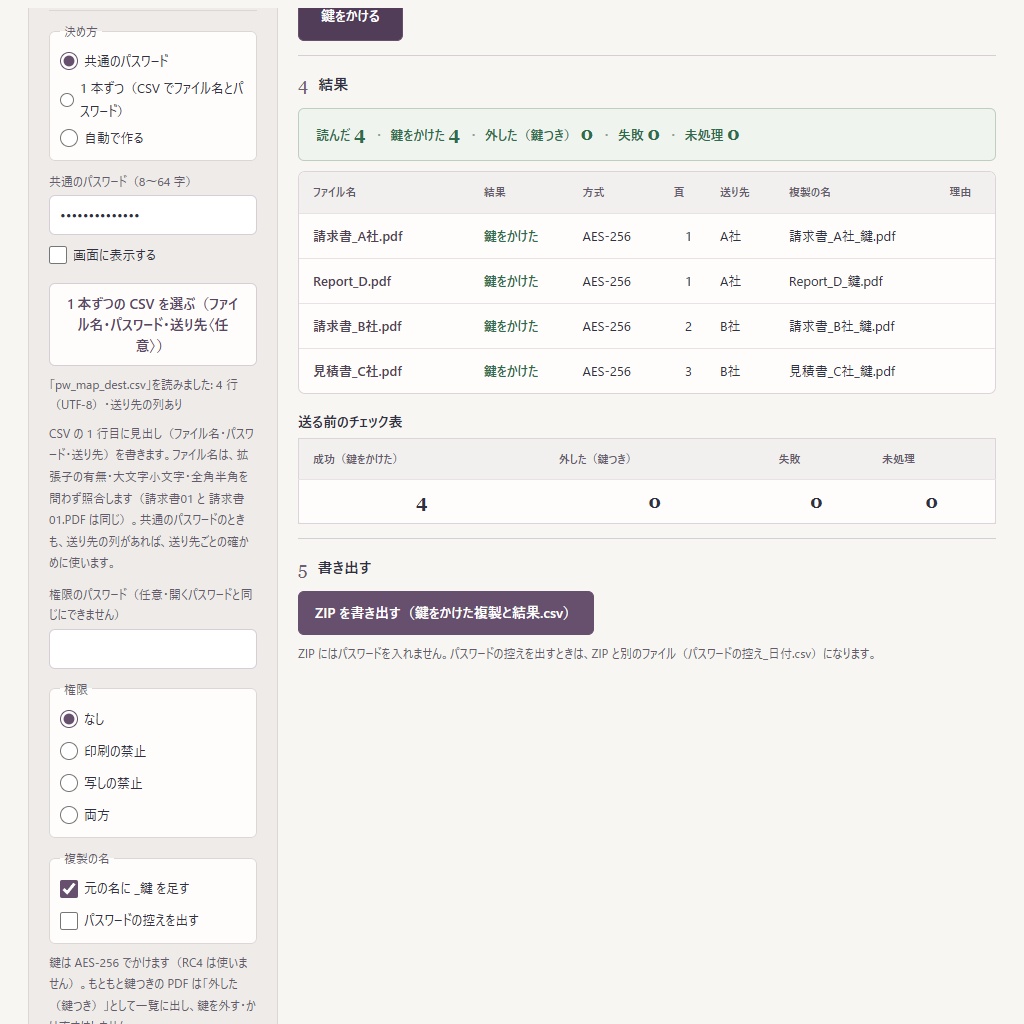This screenshot has width=1024, height=1024.
Task: Click 成功（鍵をかけた） checklist header
Action: click(x=355, y=459)
